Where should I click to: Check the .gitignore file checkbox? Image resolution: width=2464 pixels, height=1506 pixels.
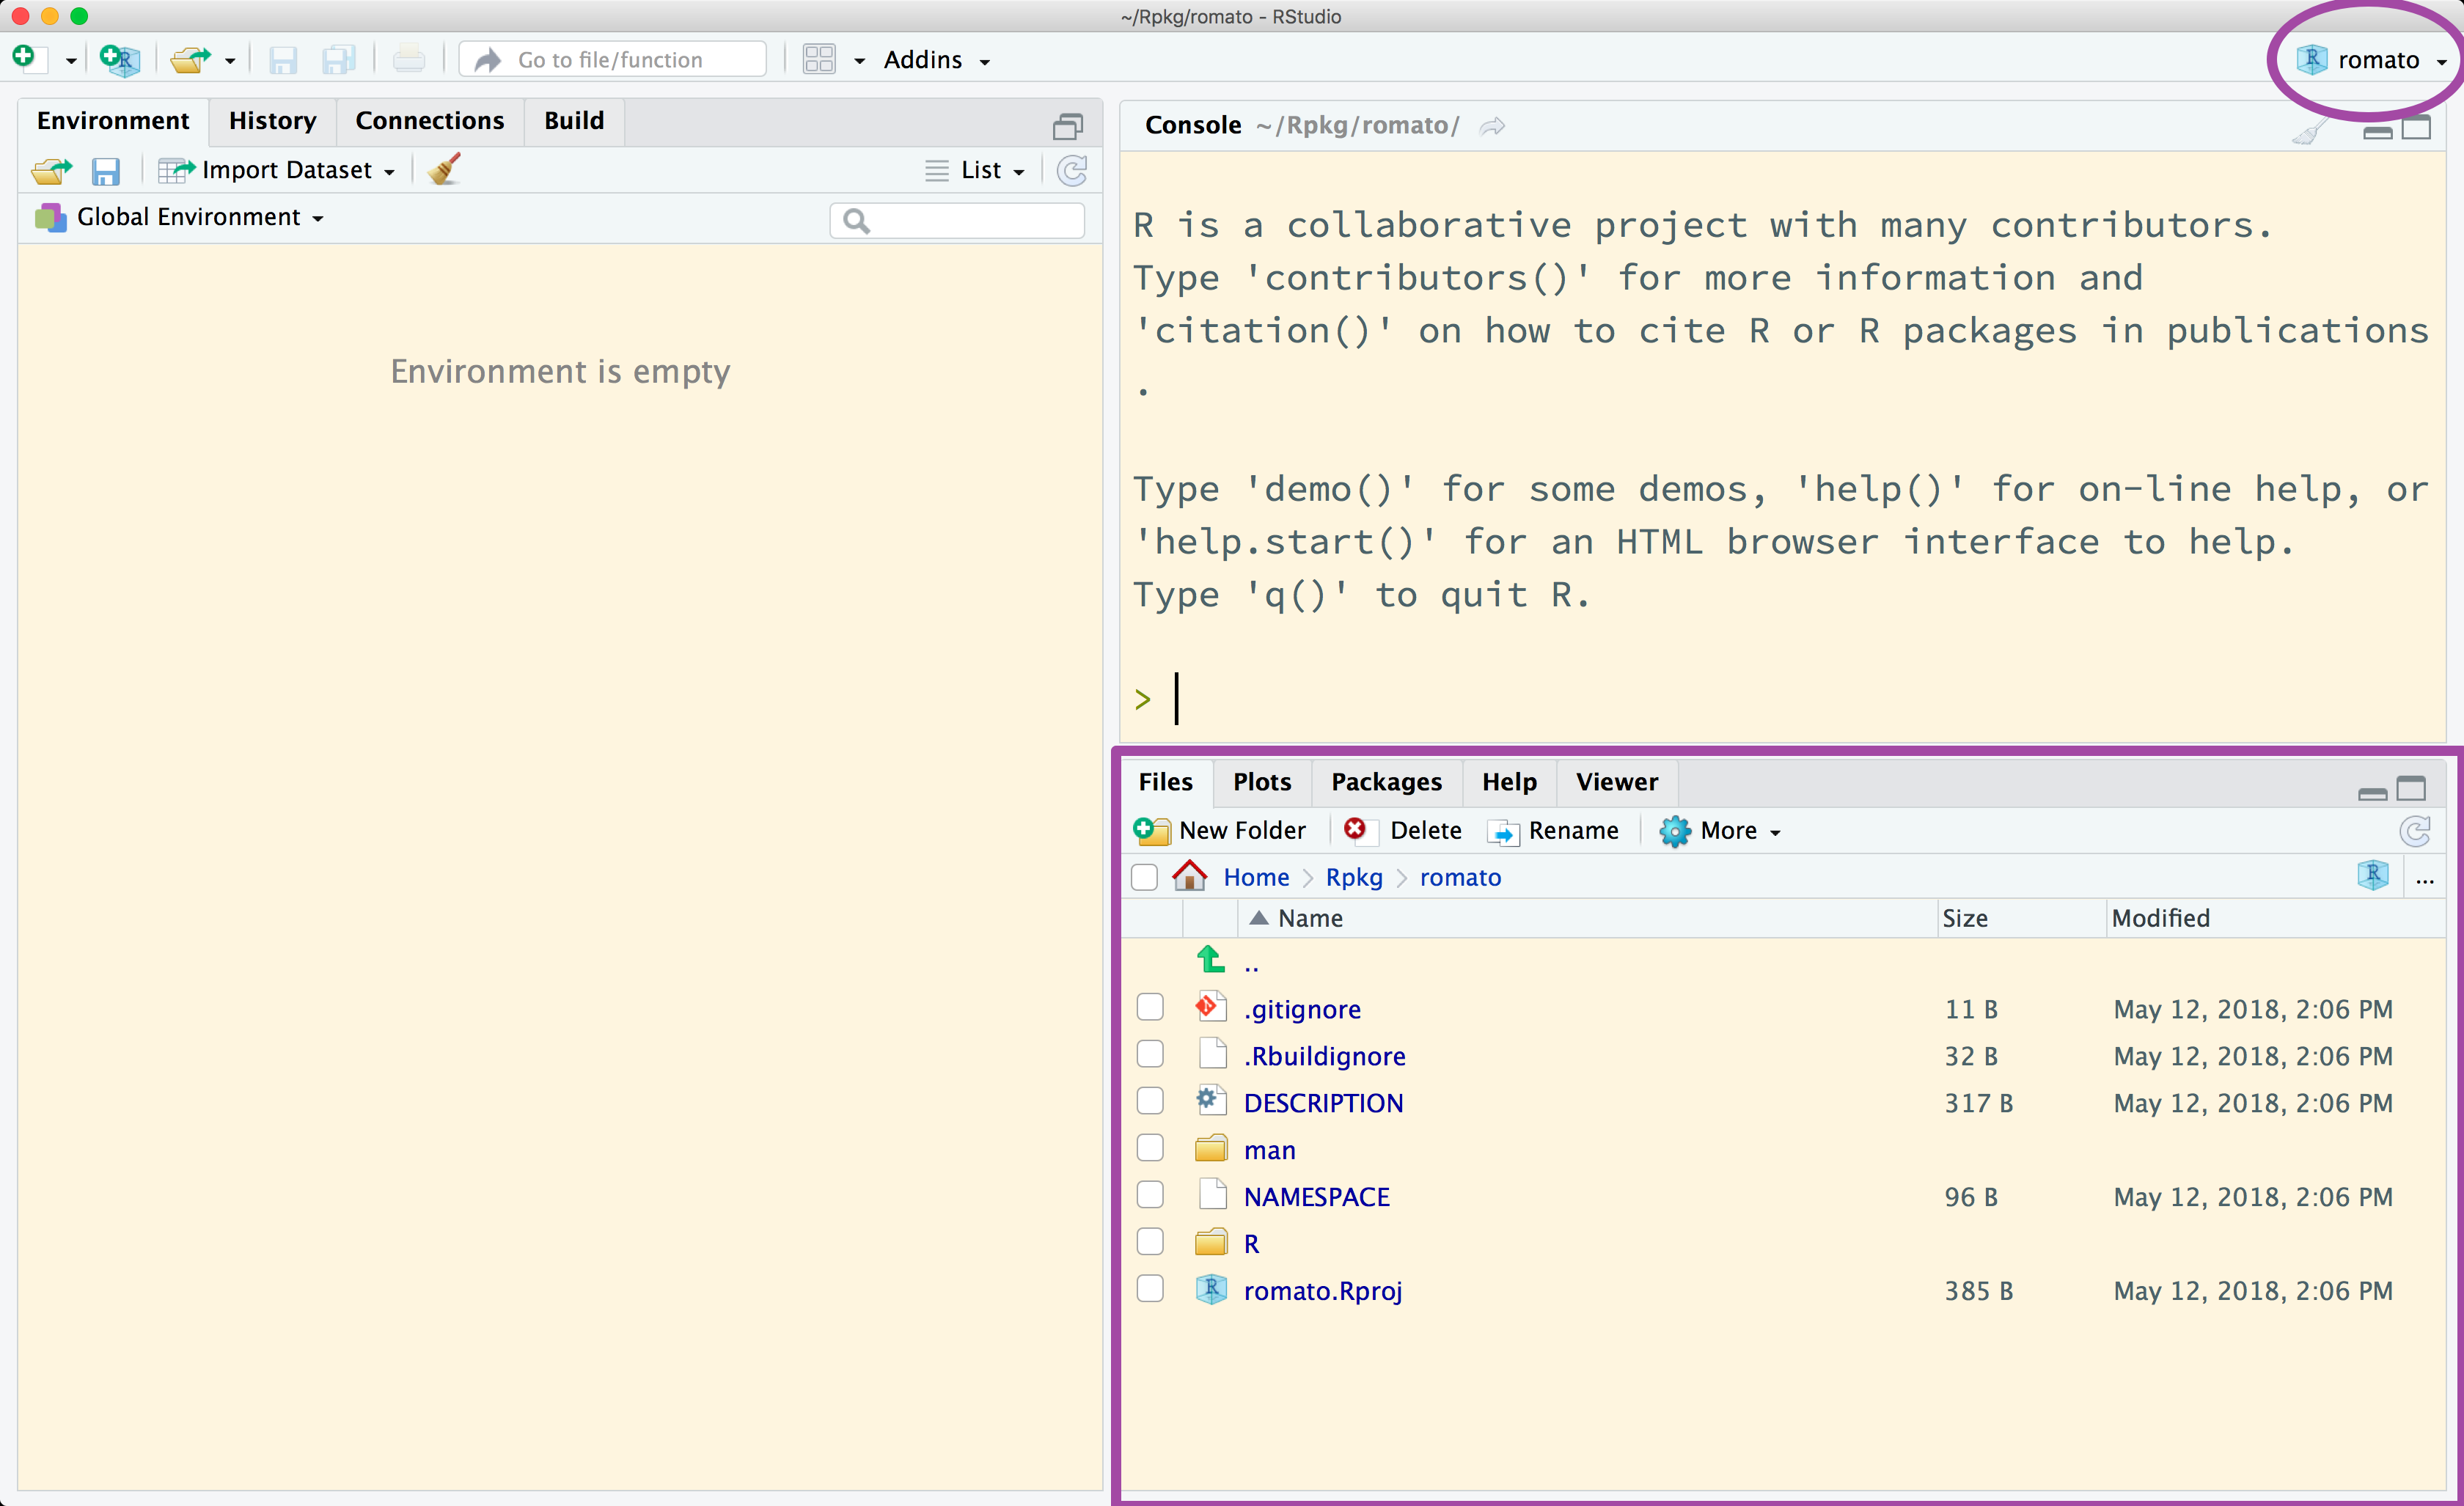1150,1007
